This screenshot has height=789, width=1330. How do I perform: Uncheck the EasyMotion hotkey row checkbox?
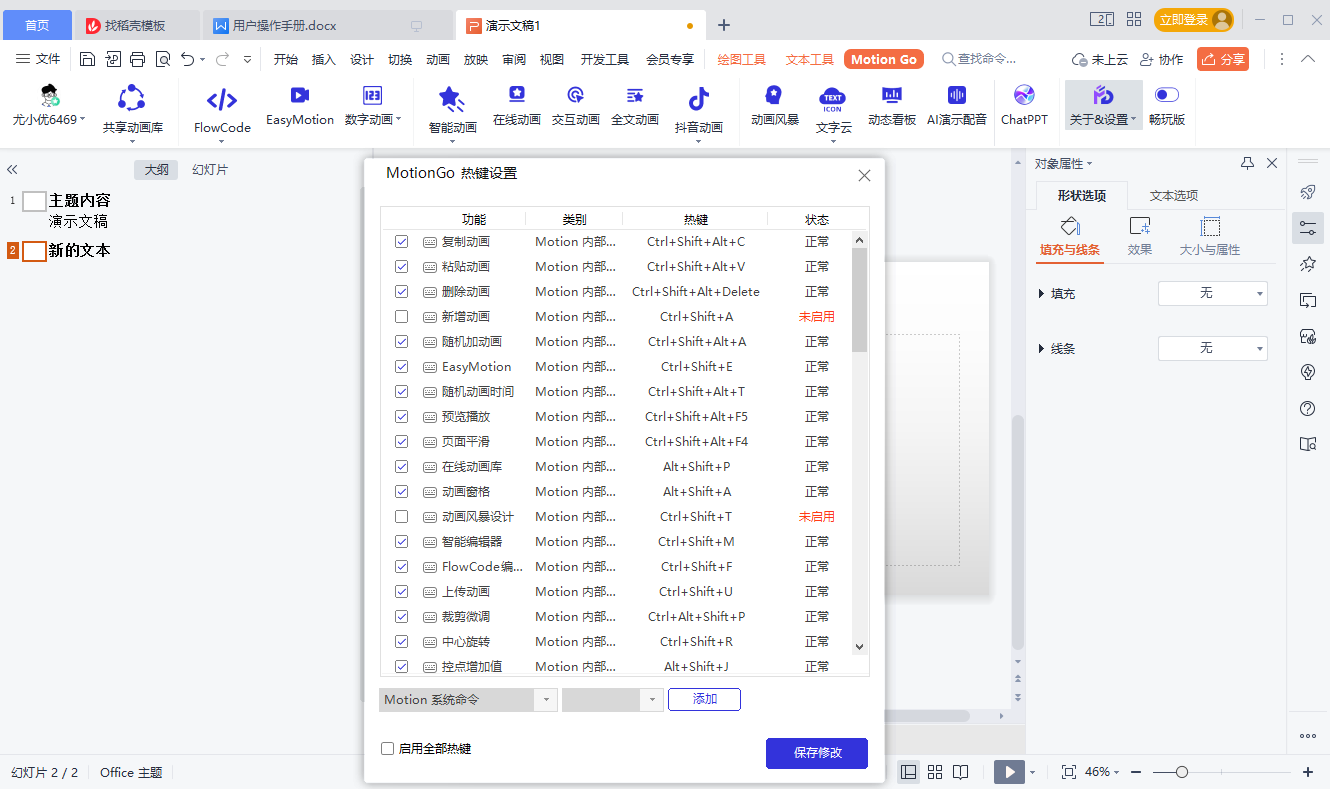401,367
